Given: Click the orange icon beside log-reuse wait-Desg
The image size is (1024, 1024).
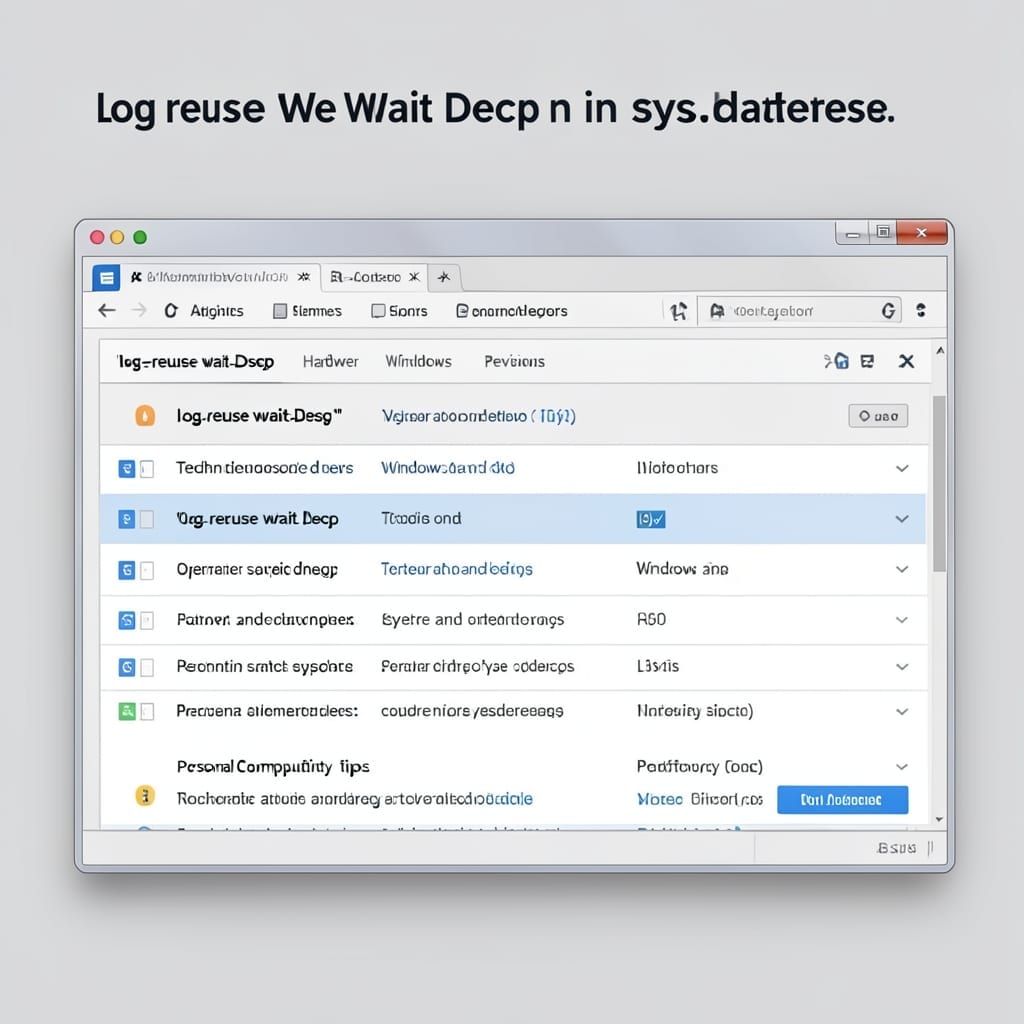Looking at the screenshot, I should pos(145,416).
